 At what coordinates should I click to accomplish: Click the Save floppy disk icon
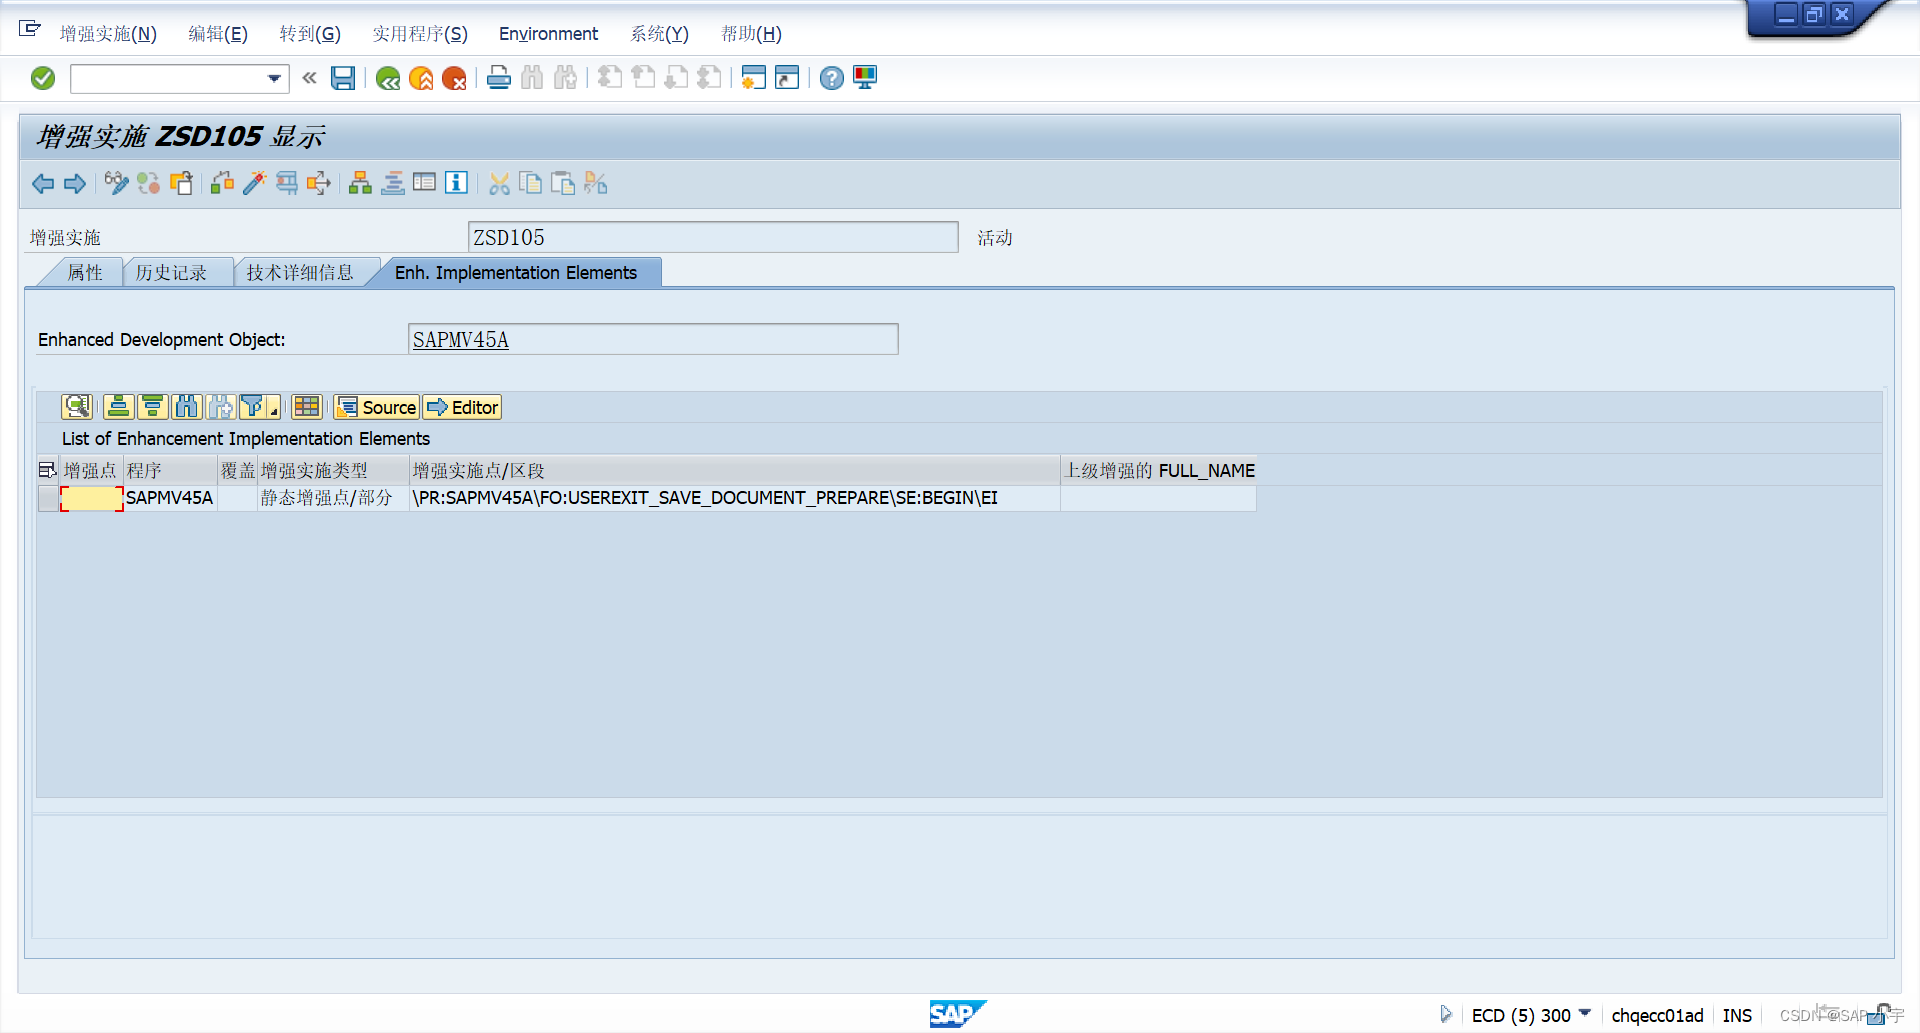pos(343,78)
